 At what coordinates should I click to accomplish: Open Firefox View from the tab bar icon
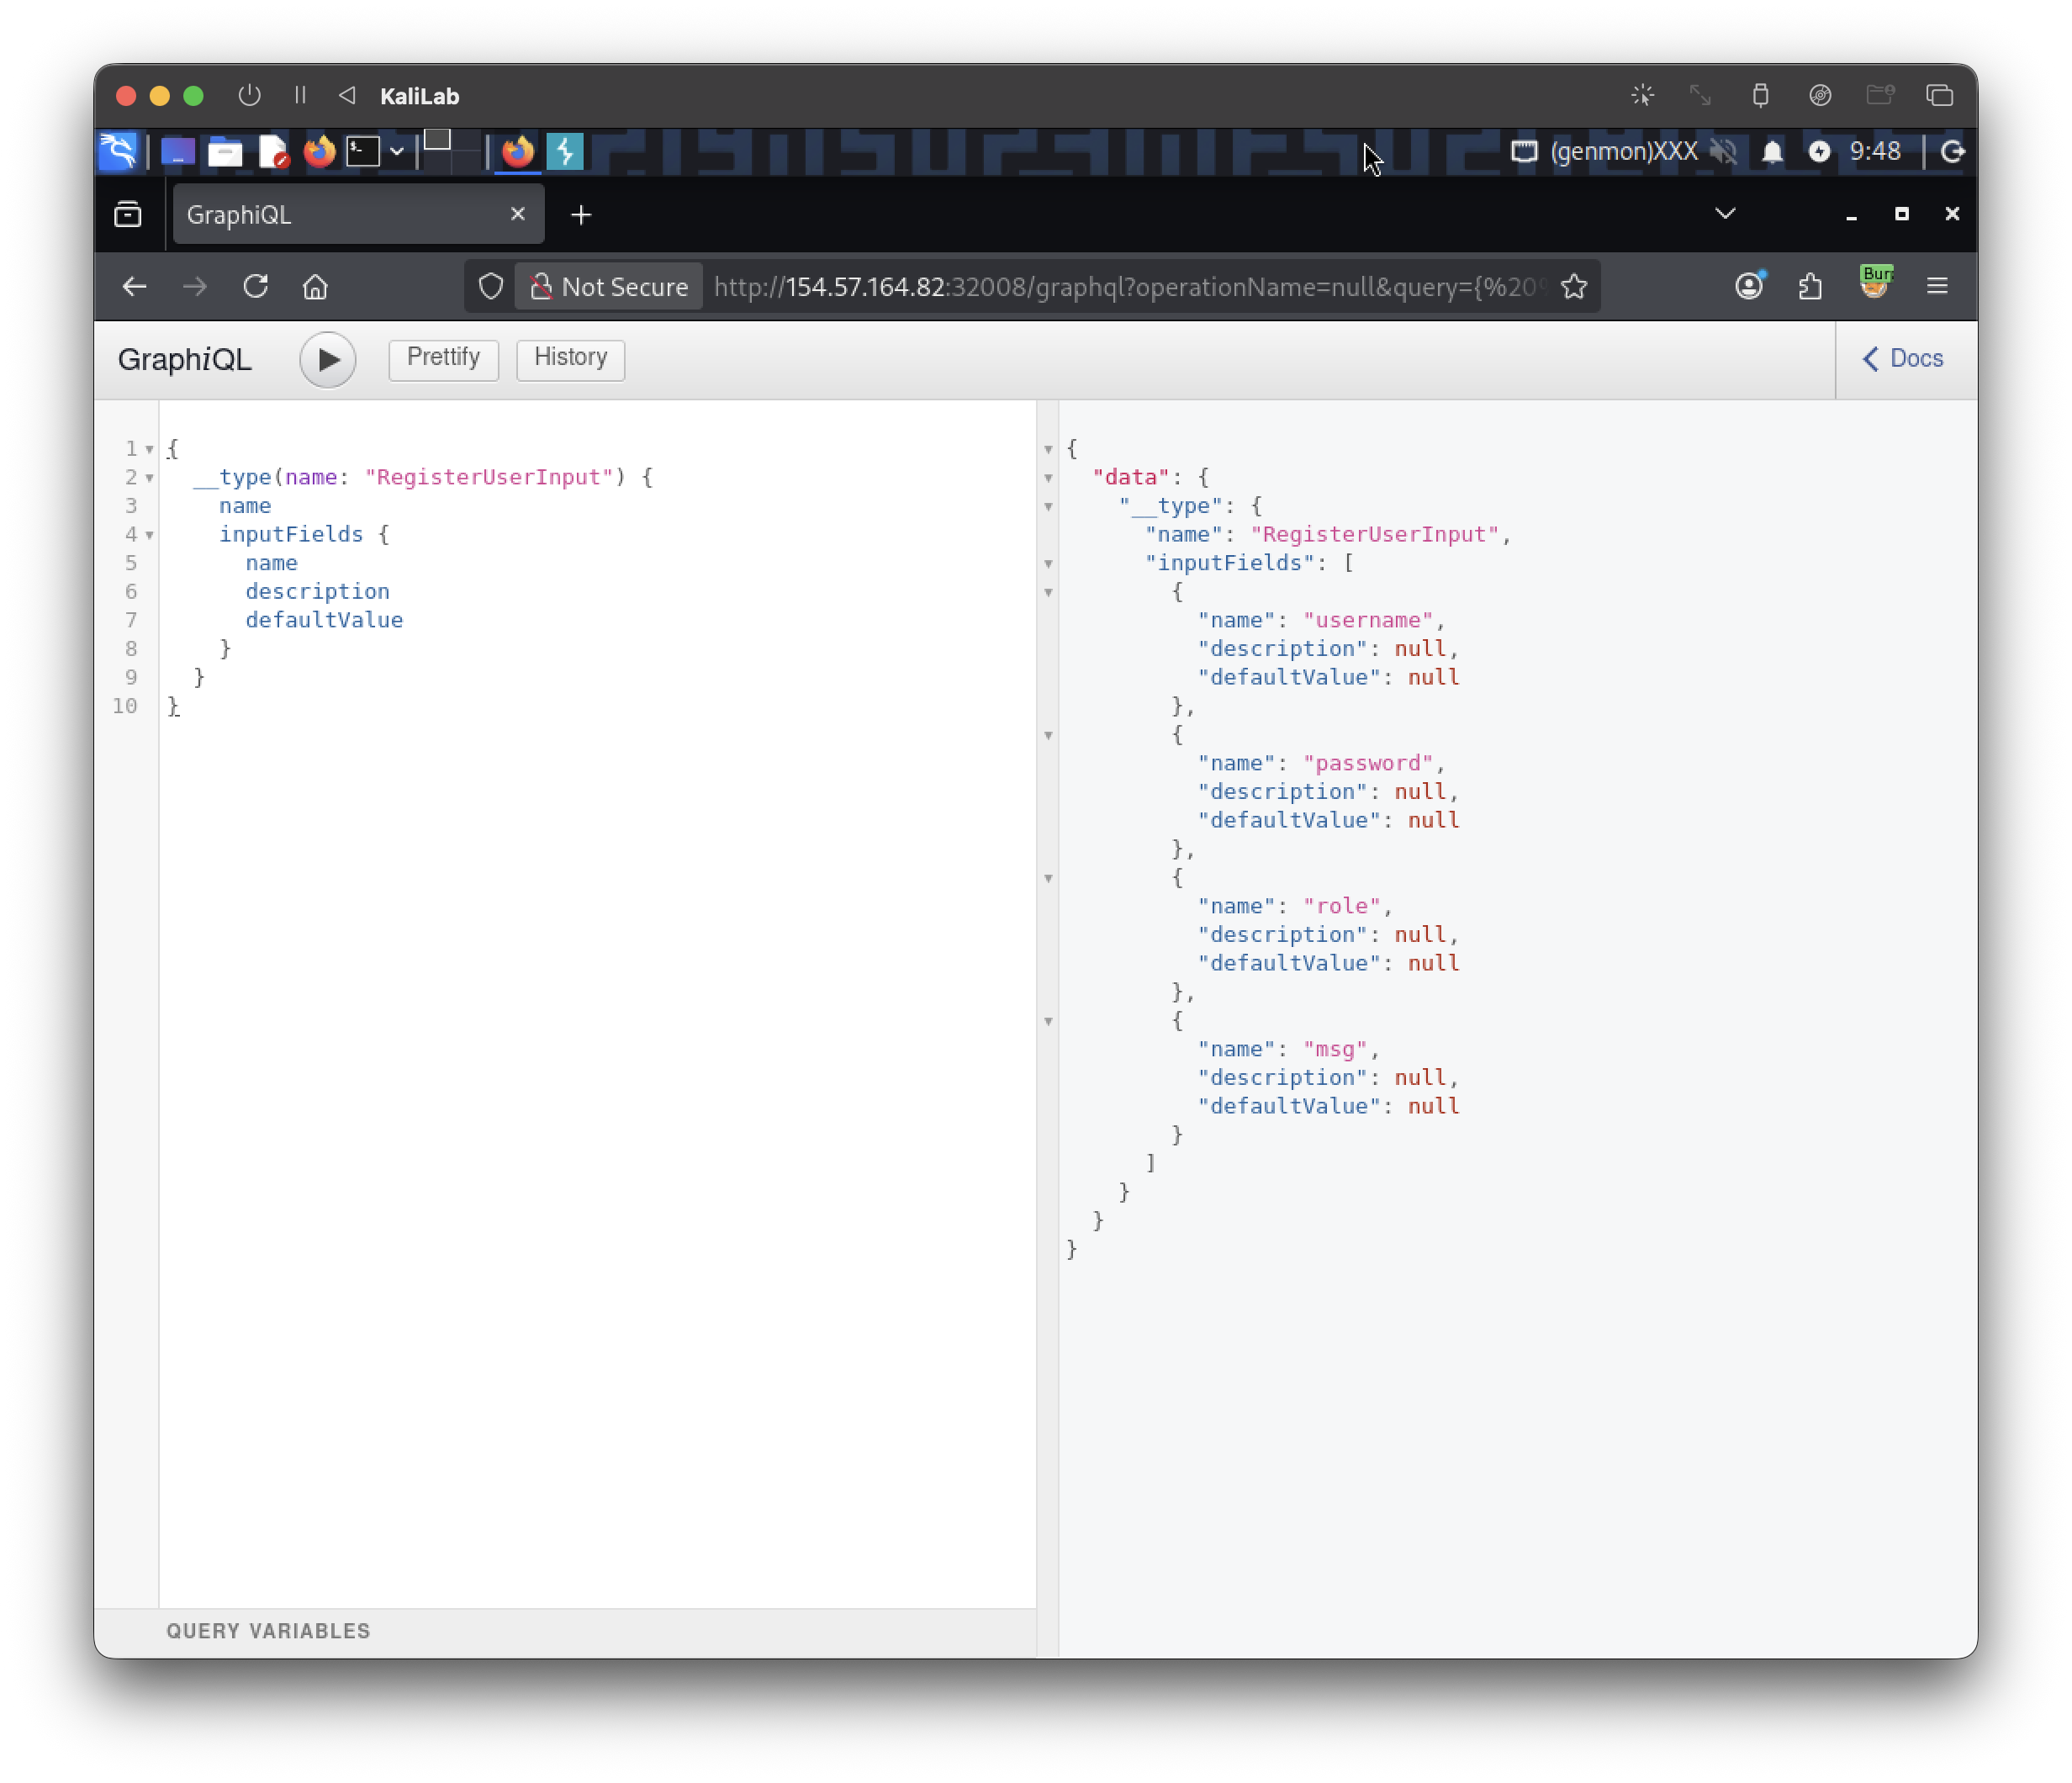128,214
